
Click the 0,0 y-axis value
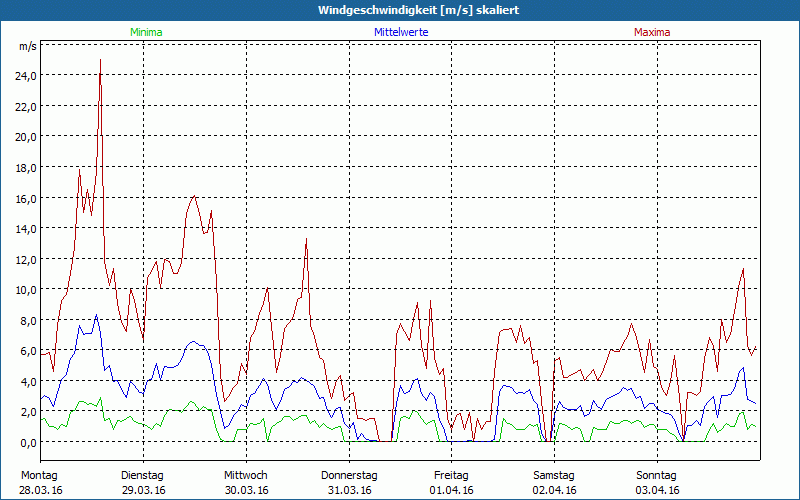coord(29,442)
